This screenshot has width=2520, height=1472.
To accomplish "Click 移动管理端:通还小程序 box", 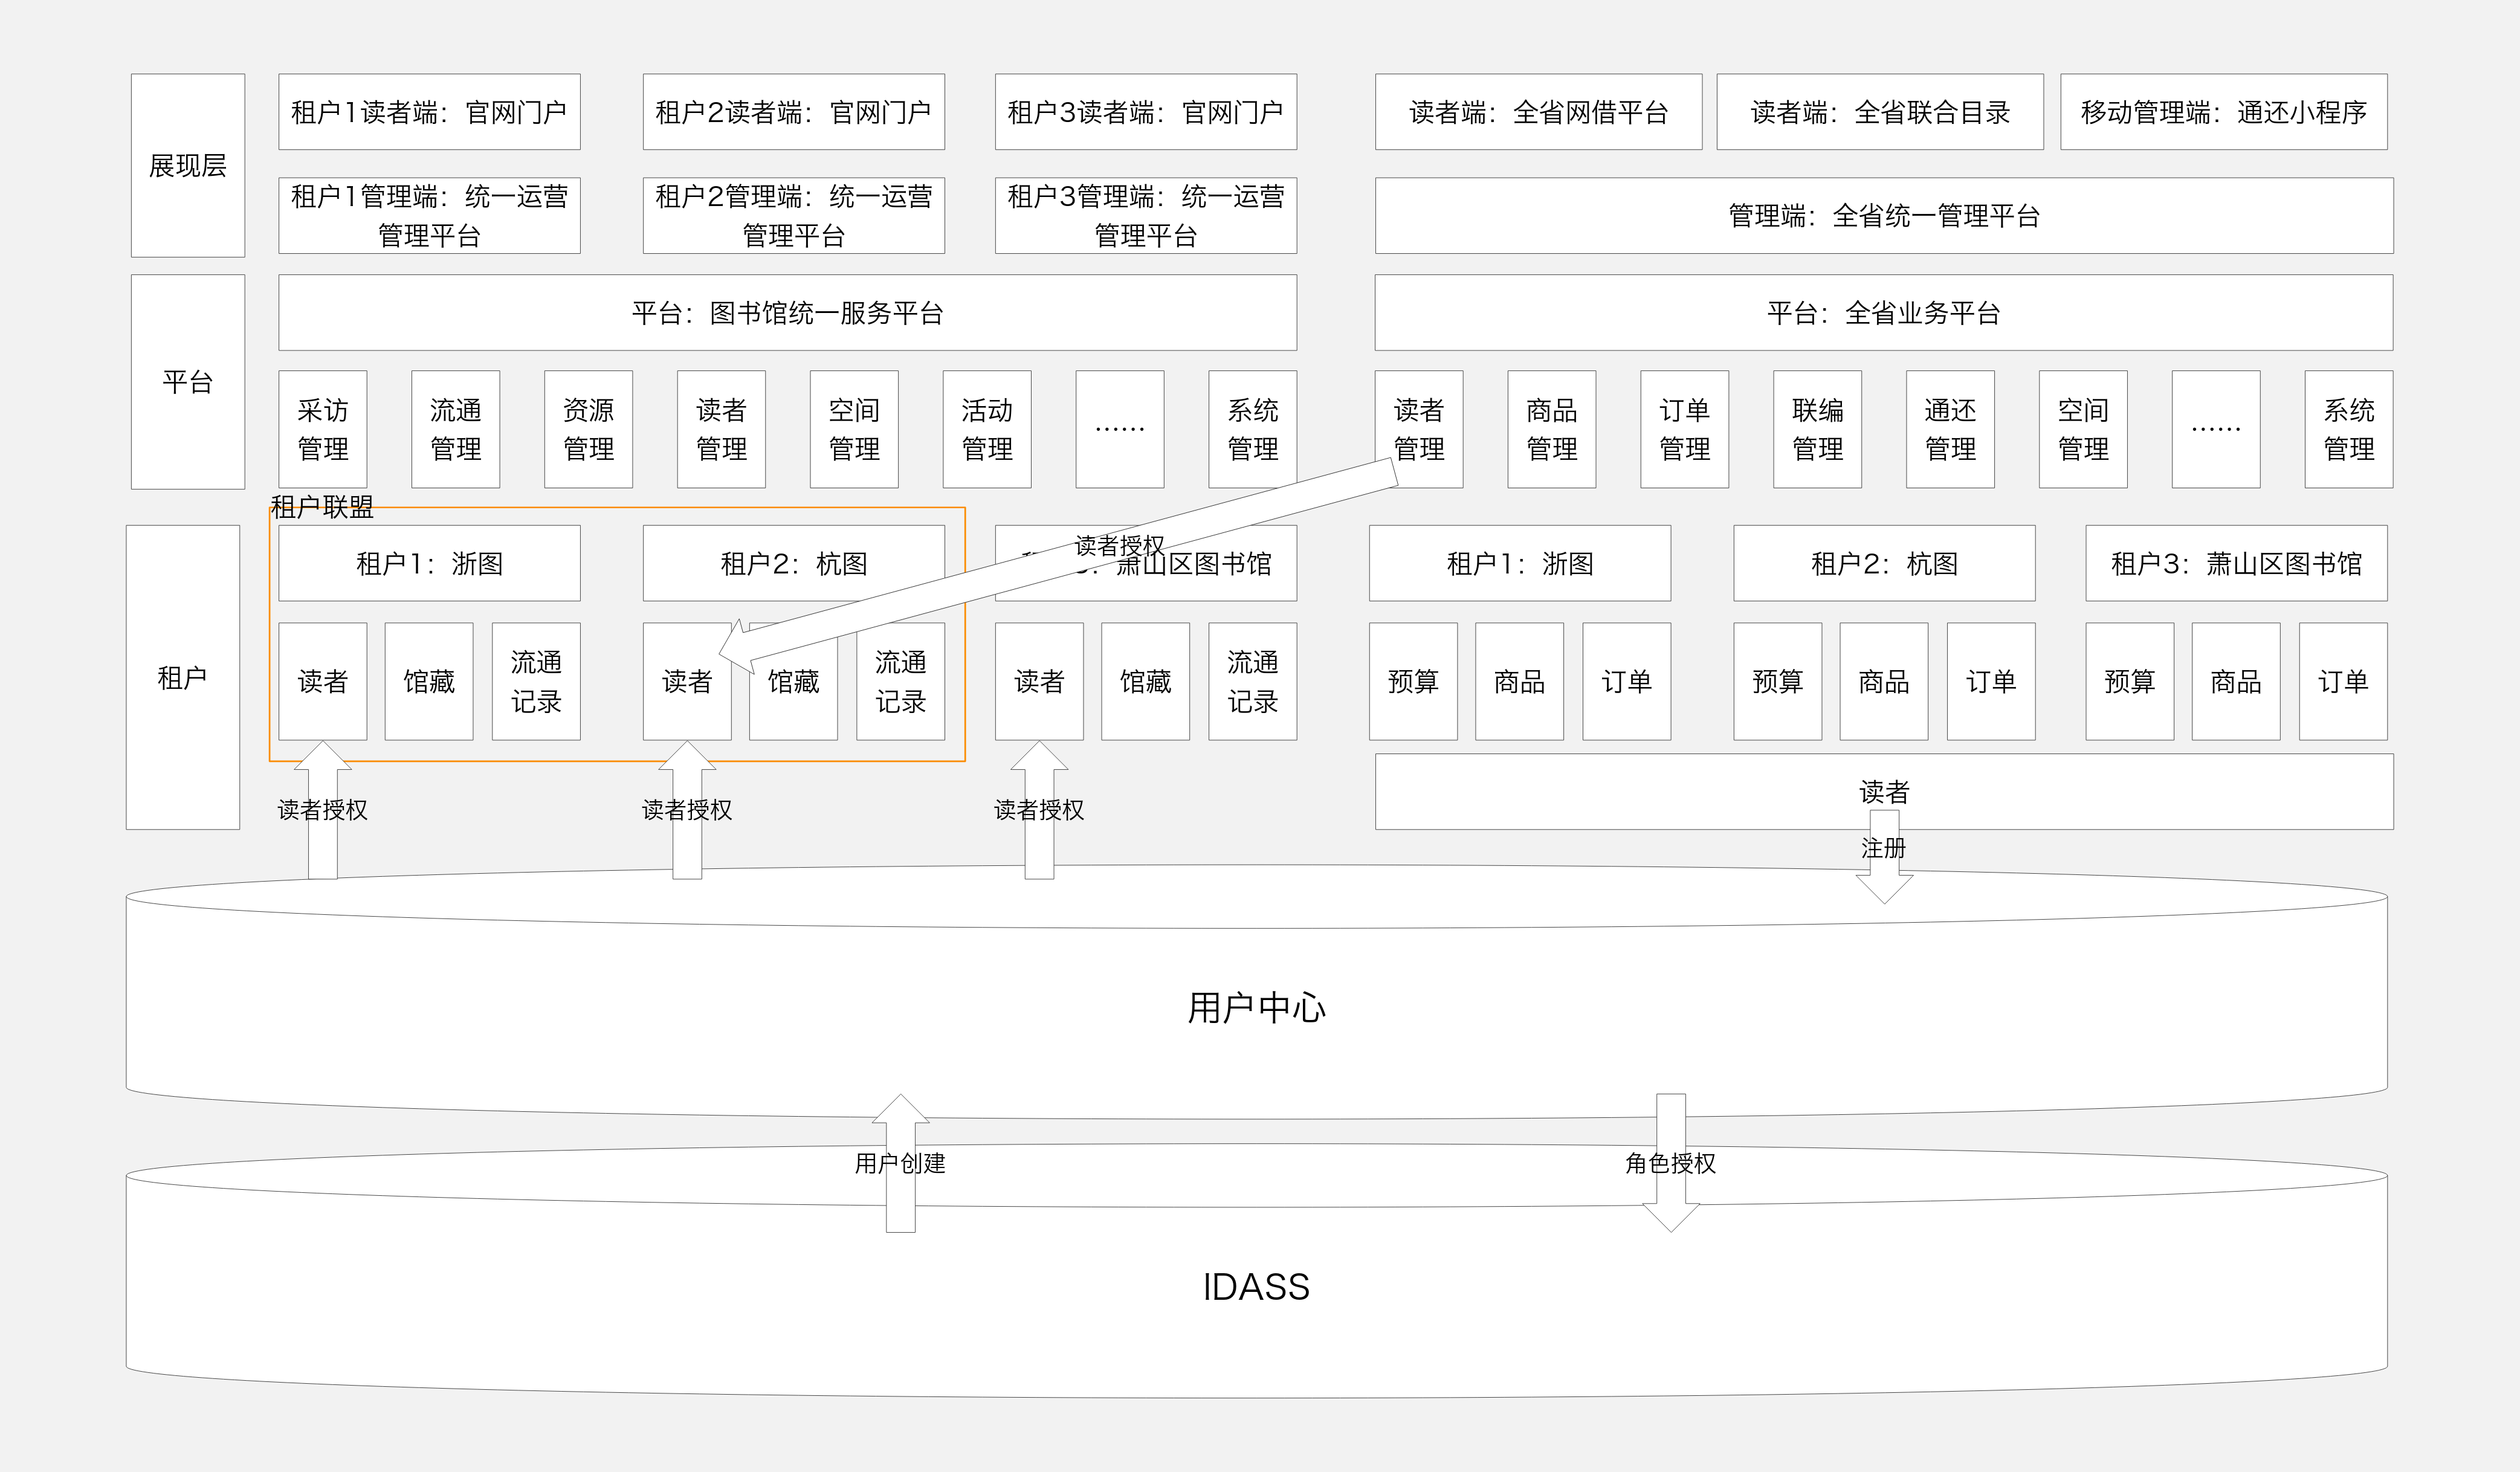I will click(x=2223, y=112).
